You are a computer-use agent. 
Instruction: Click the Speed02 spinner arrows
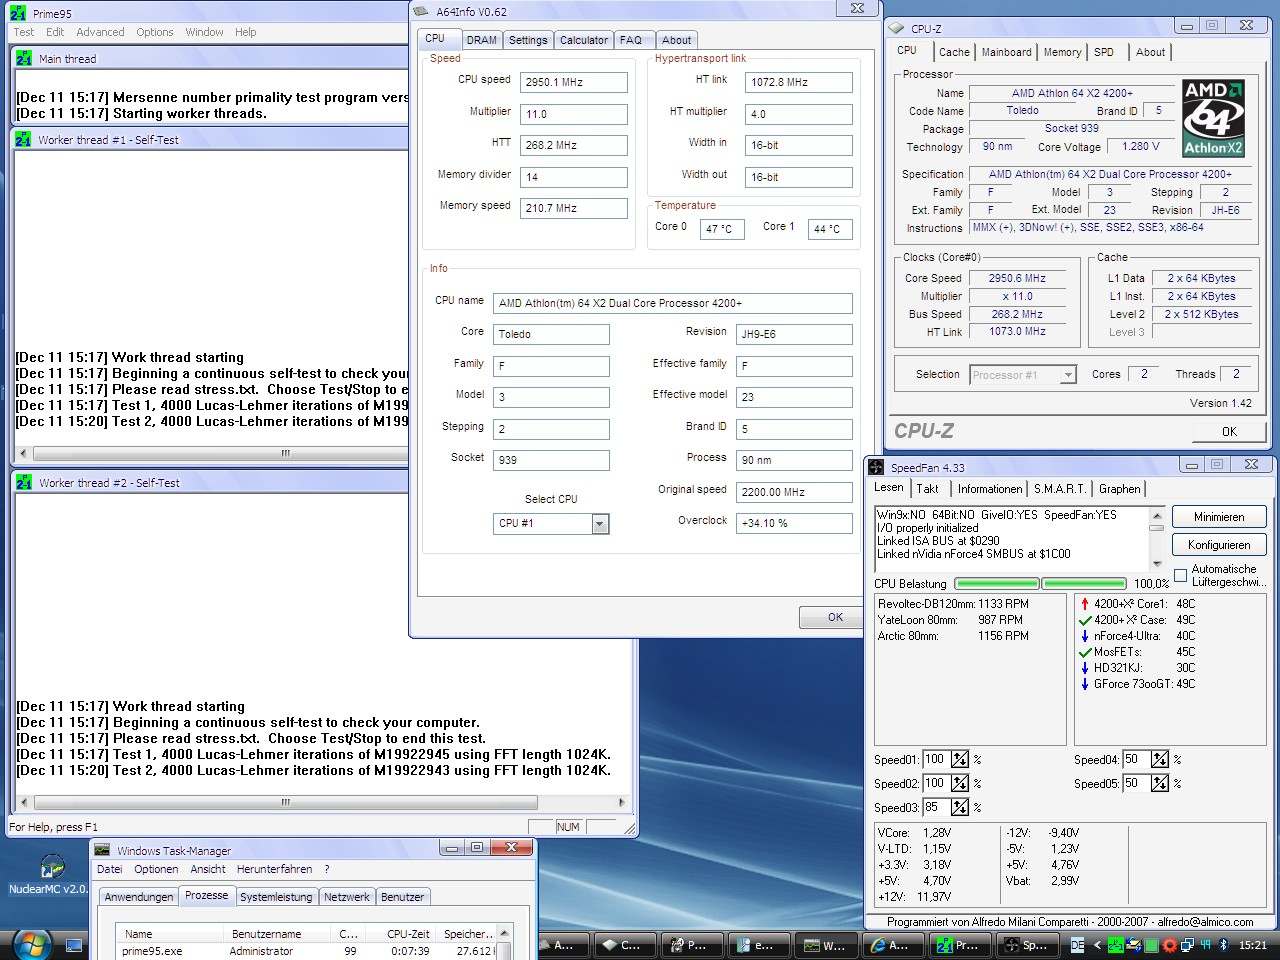pos(960,783)
